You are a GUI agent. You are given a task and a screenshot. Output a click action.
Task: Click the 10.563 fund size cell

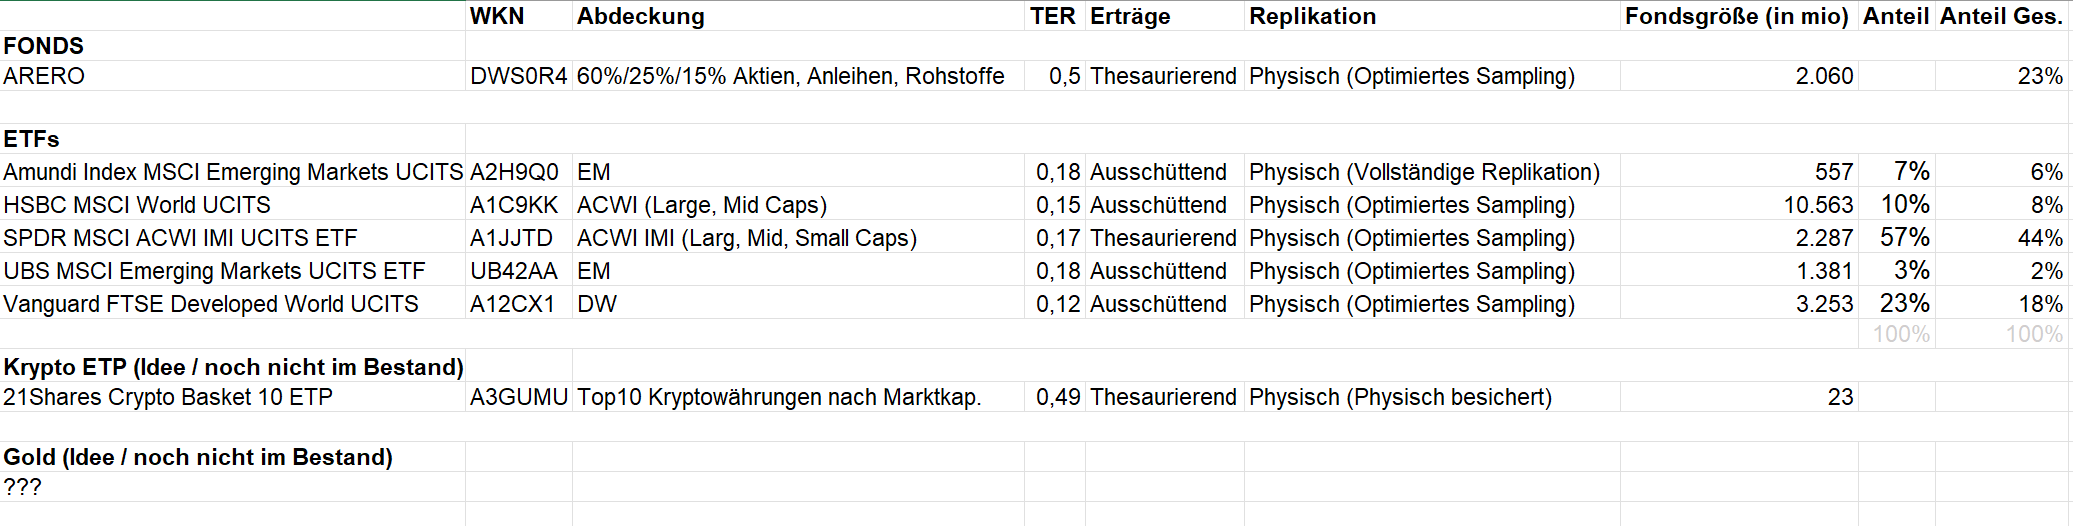click(1818, 205)
